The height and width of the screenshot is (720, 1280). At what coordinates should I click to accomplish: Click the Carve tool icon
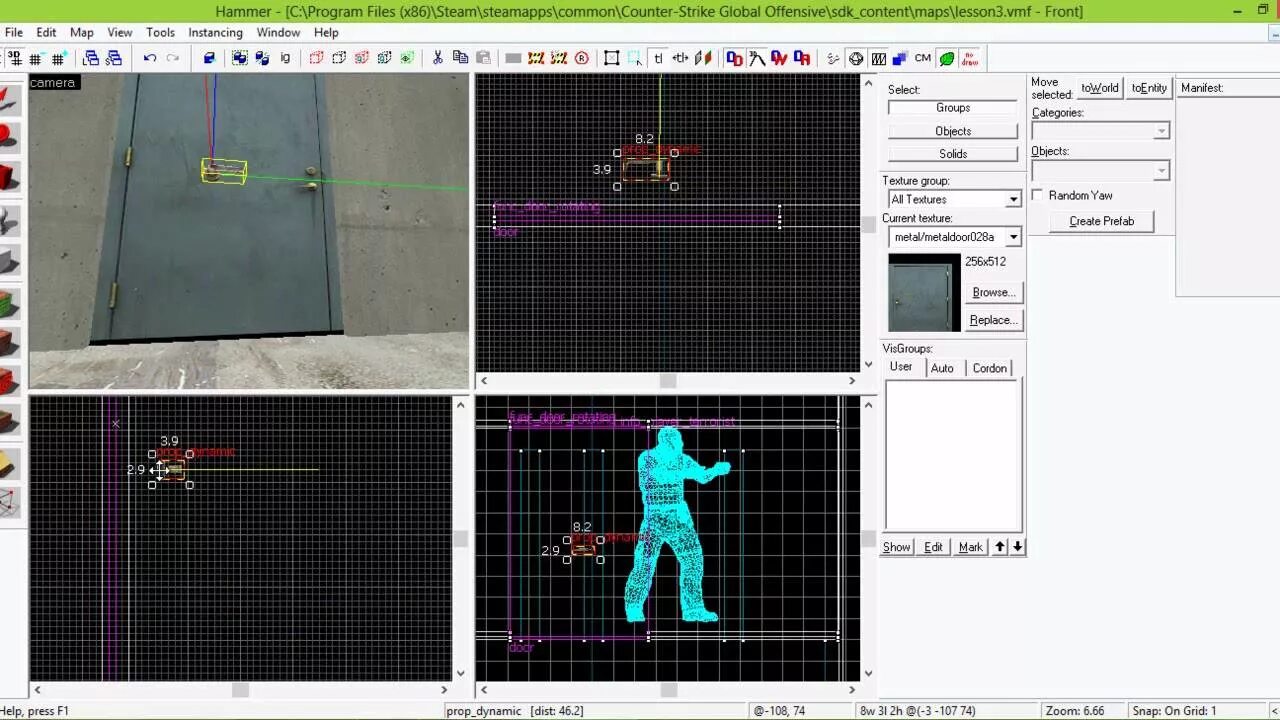click(x=208, y=58)
